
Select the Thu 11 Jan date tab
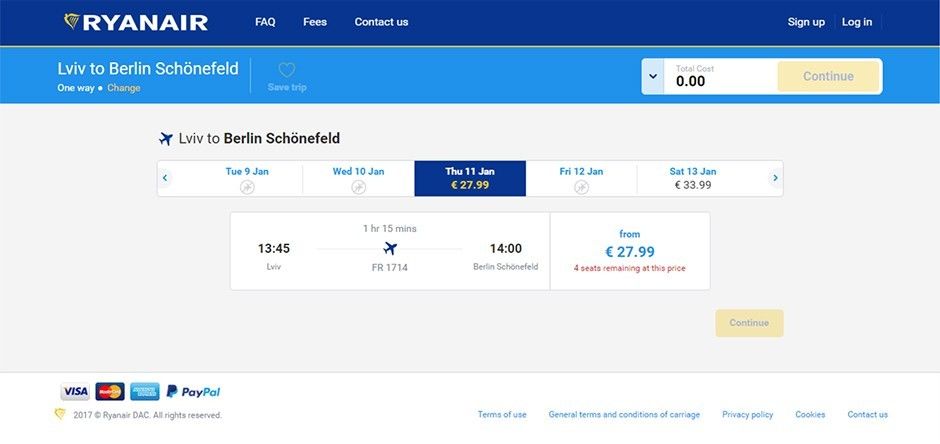(x=470, y=178)
